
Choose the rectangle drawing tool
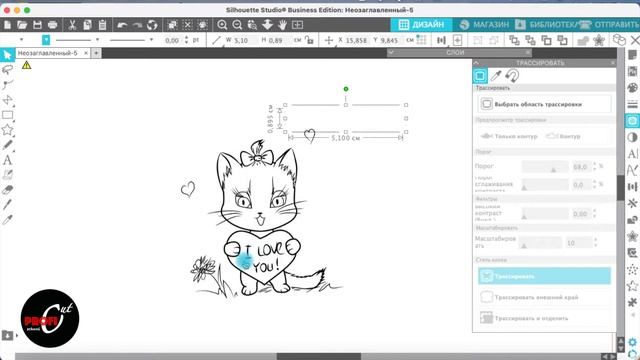click(7, 115)
